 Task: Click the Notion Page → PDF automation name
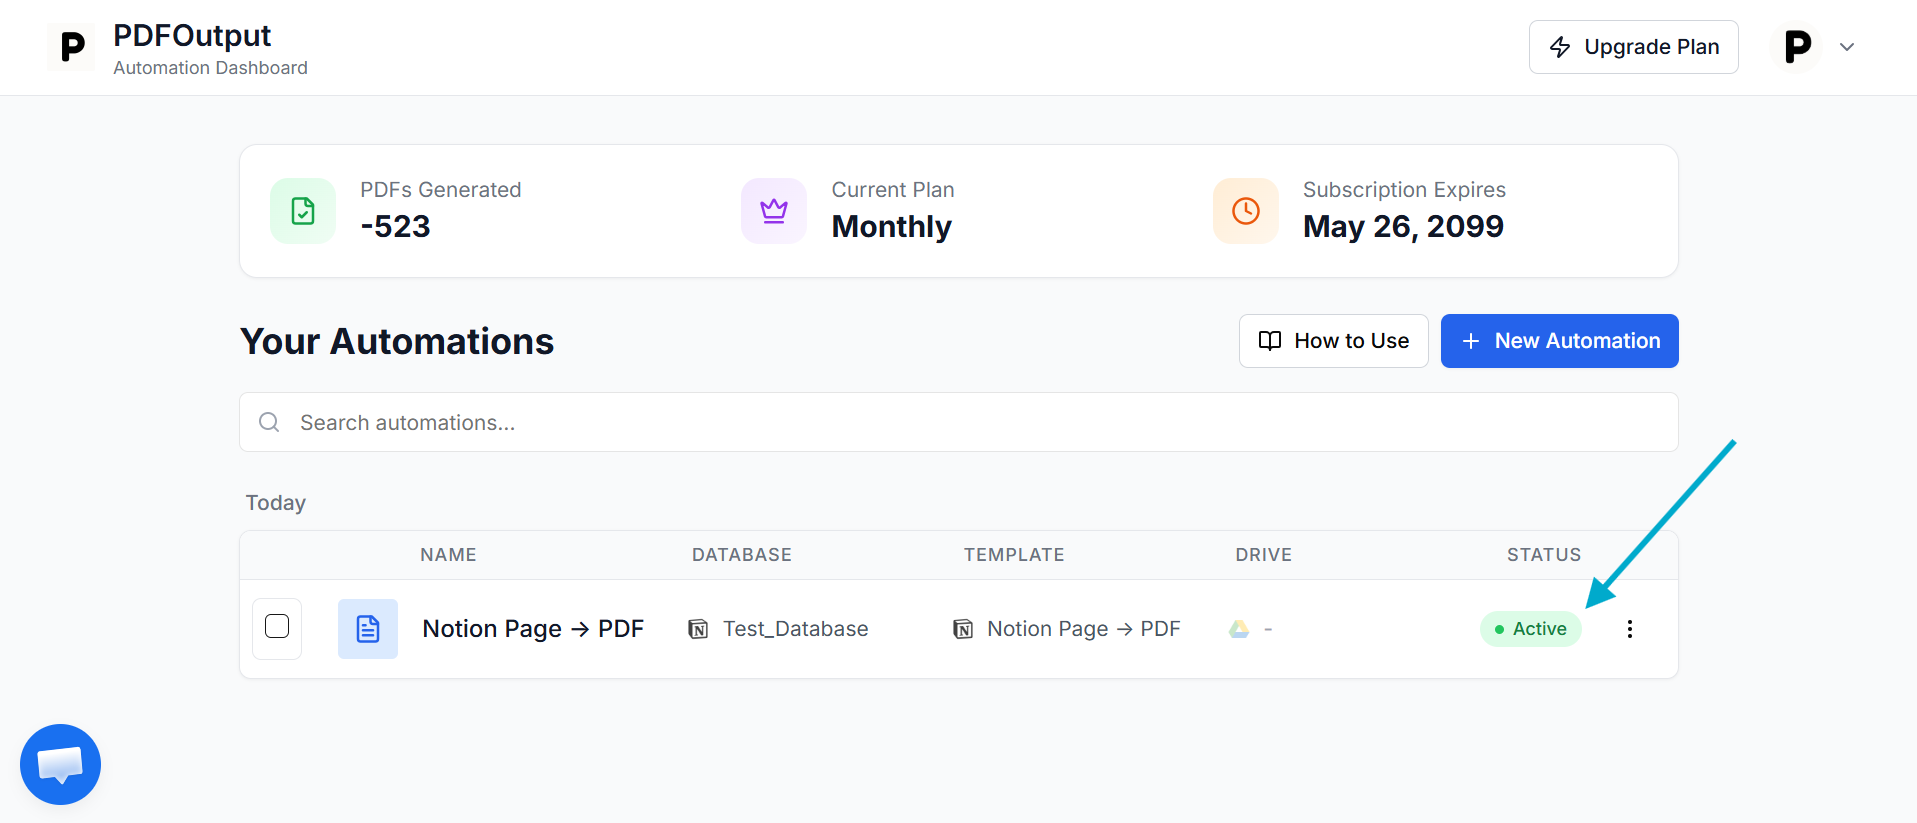coord(533,629)
